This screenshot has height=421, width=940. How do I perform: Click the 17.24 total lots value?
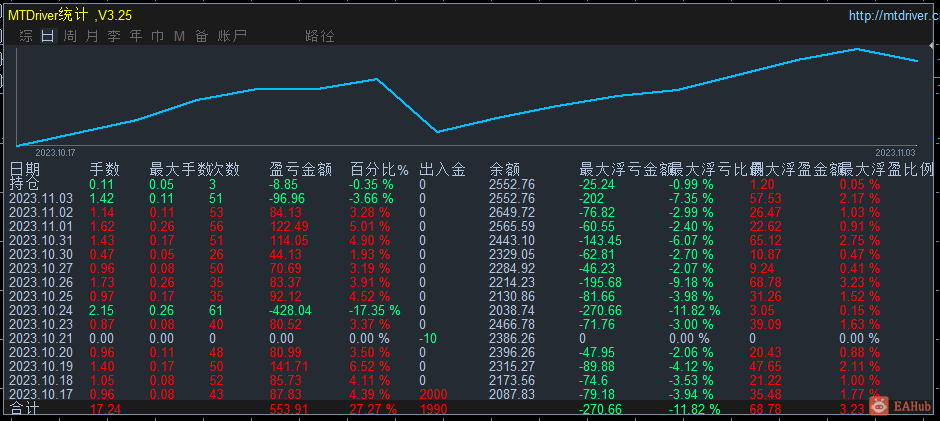[x=106, y=409]
